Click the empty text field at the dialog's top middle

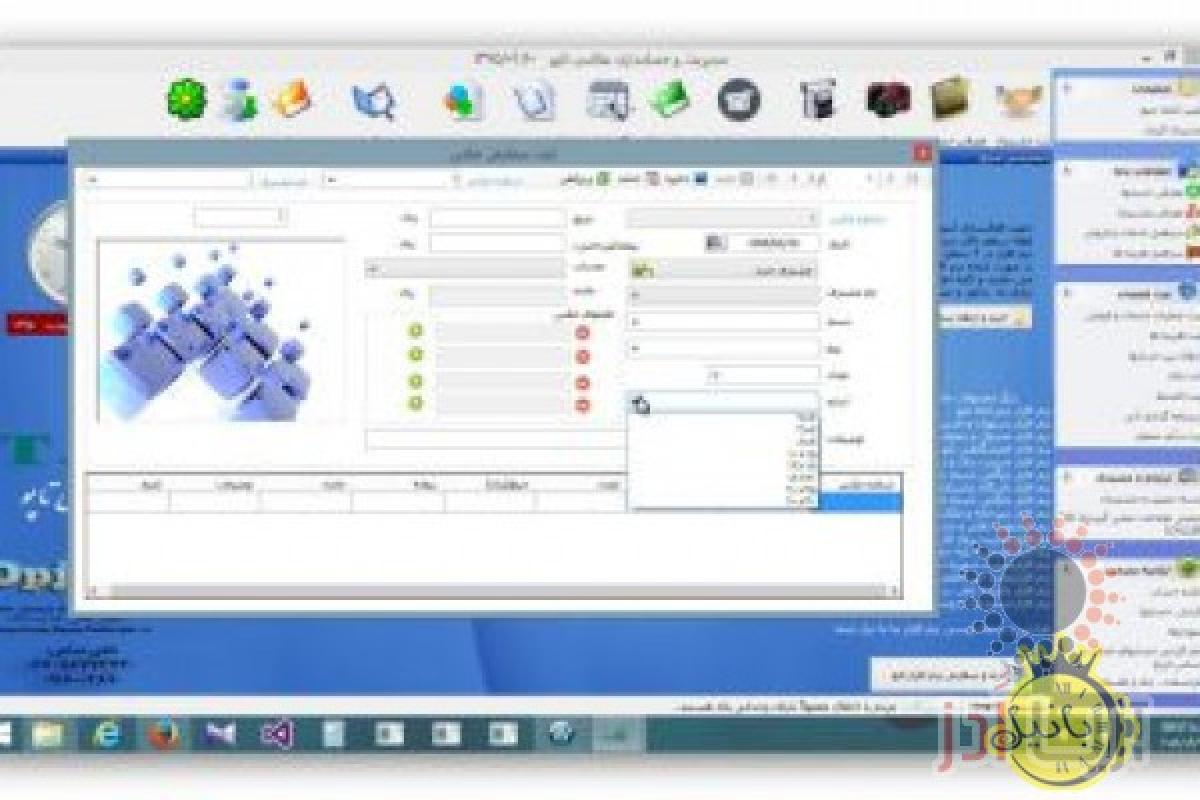[498, 217]
